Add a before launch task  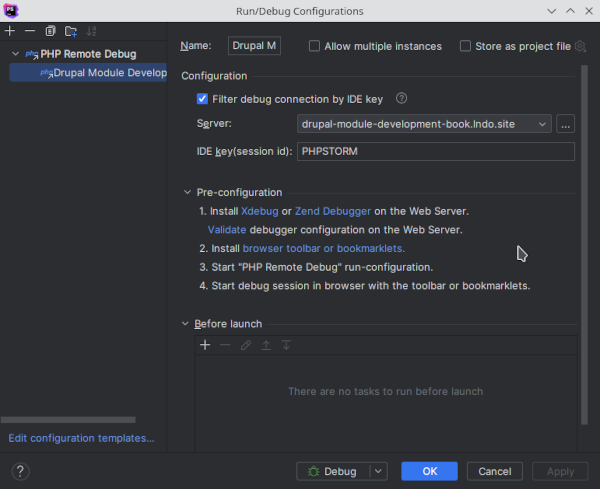[x=205, y=345]
